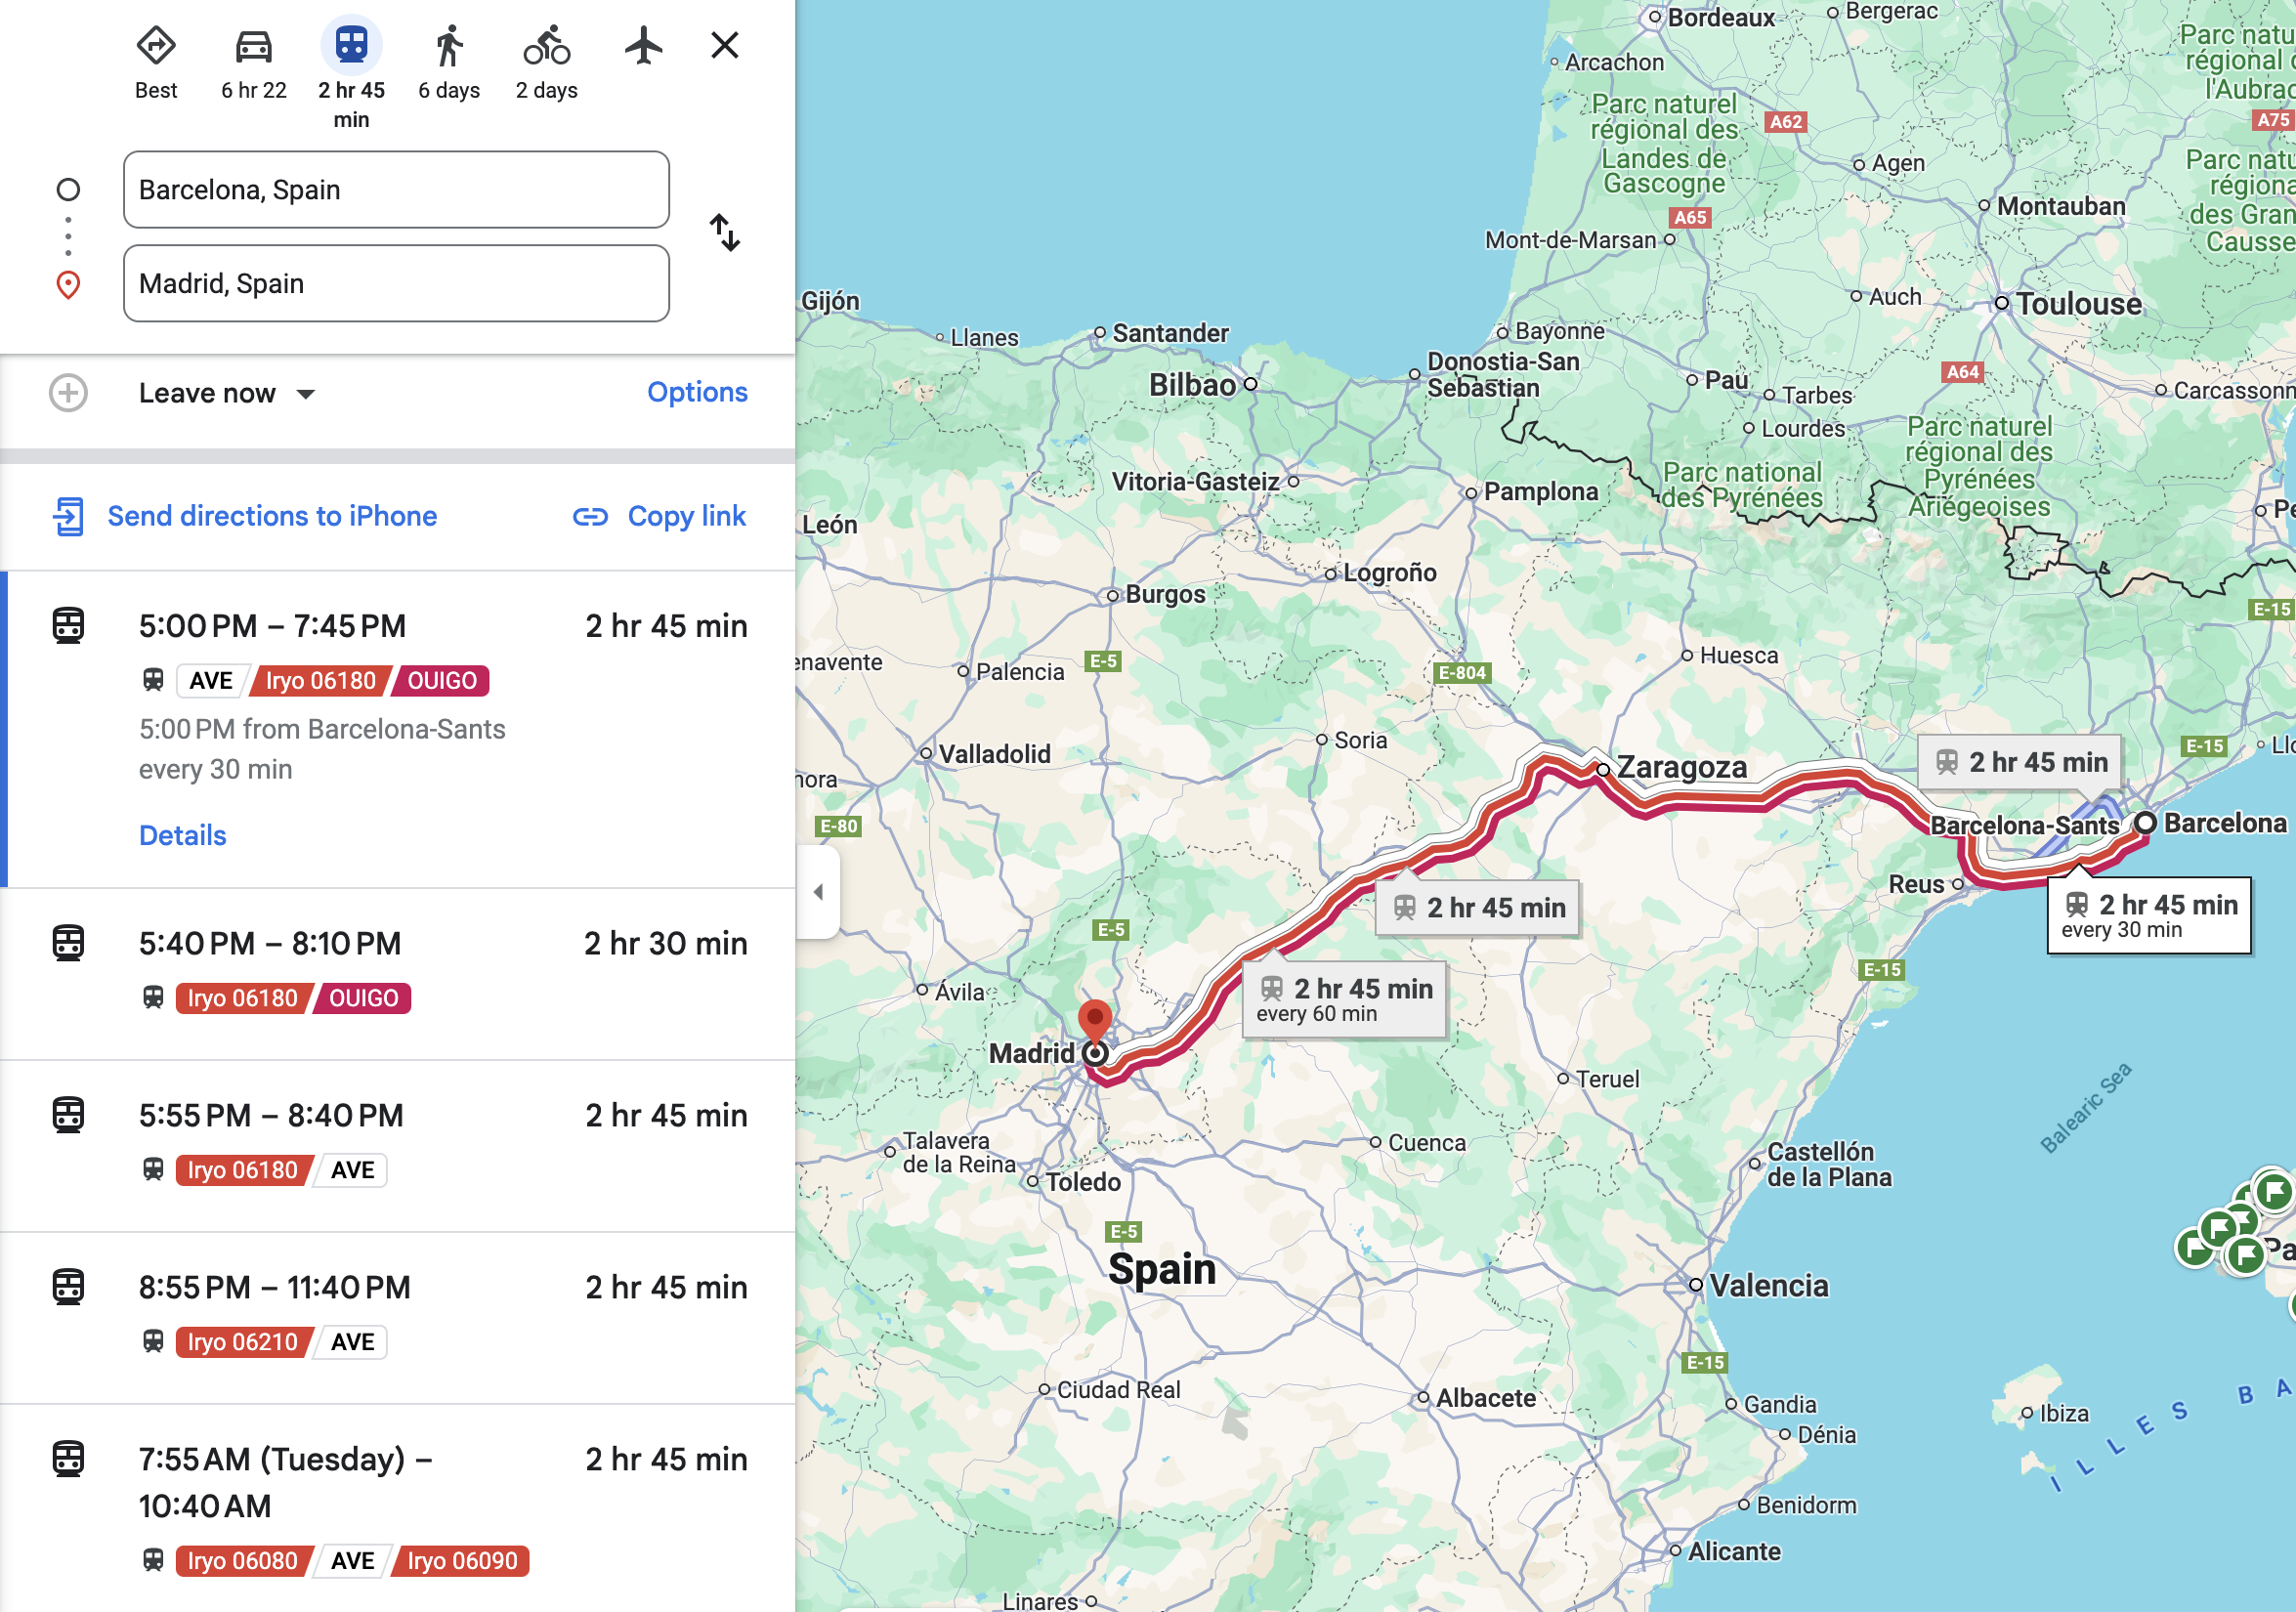Image resolution: width=2296 pixels, height=1612 pixels.
Task: Choose the walking travel mode
Action: tap(449, 46)
